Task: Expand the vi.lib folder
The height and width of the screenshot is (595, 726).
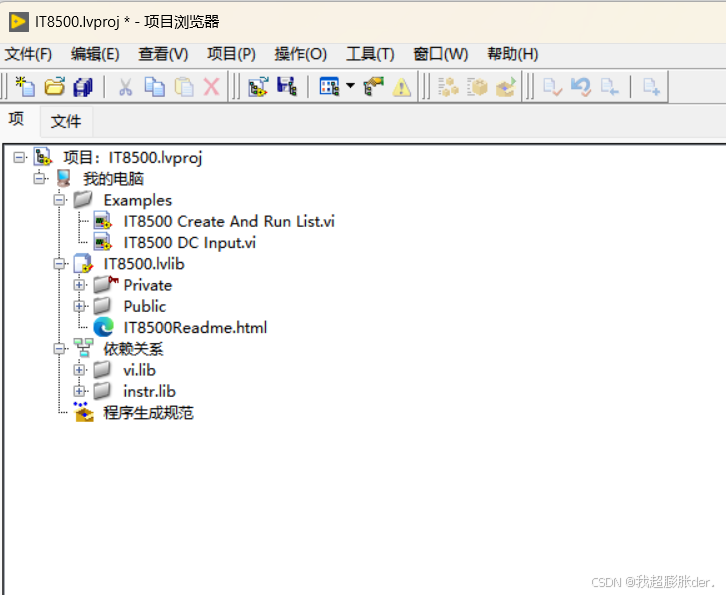Action: click(x=79, y=370)
